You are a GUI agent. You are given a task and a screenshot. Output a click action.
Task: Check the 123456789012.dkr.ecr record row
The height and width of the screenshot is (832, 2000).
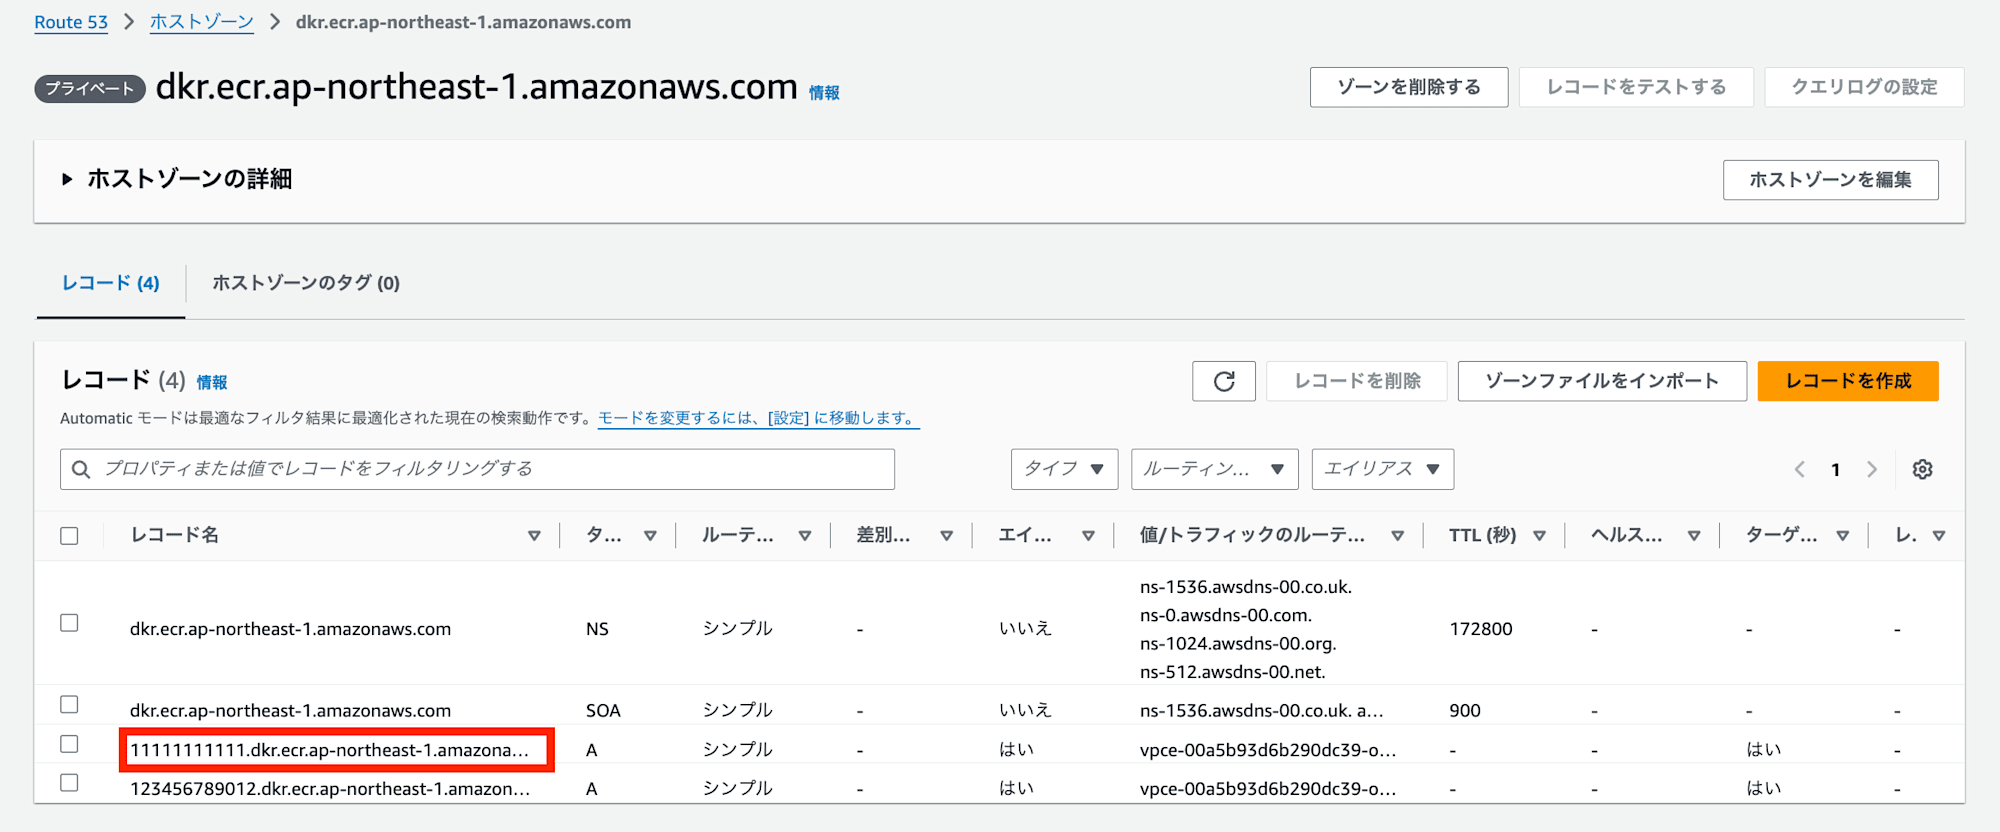(69, 783)
